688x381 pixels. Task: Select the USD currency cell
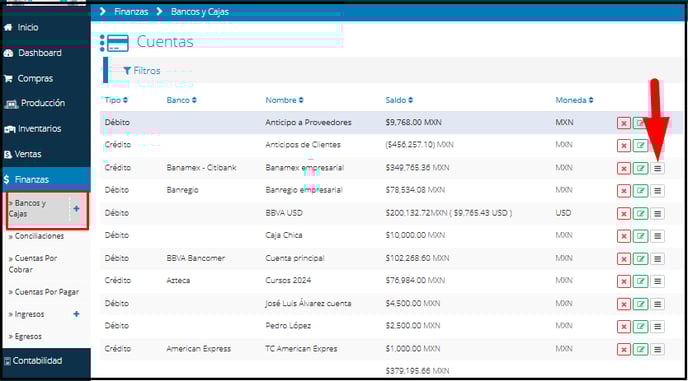(563, 213)
